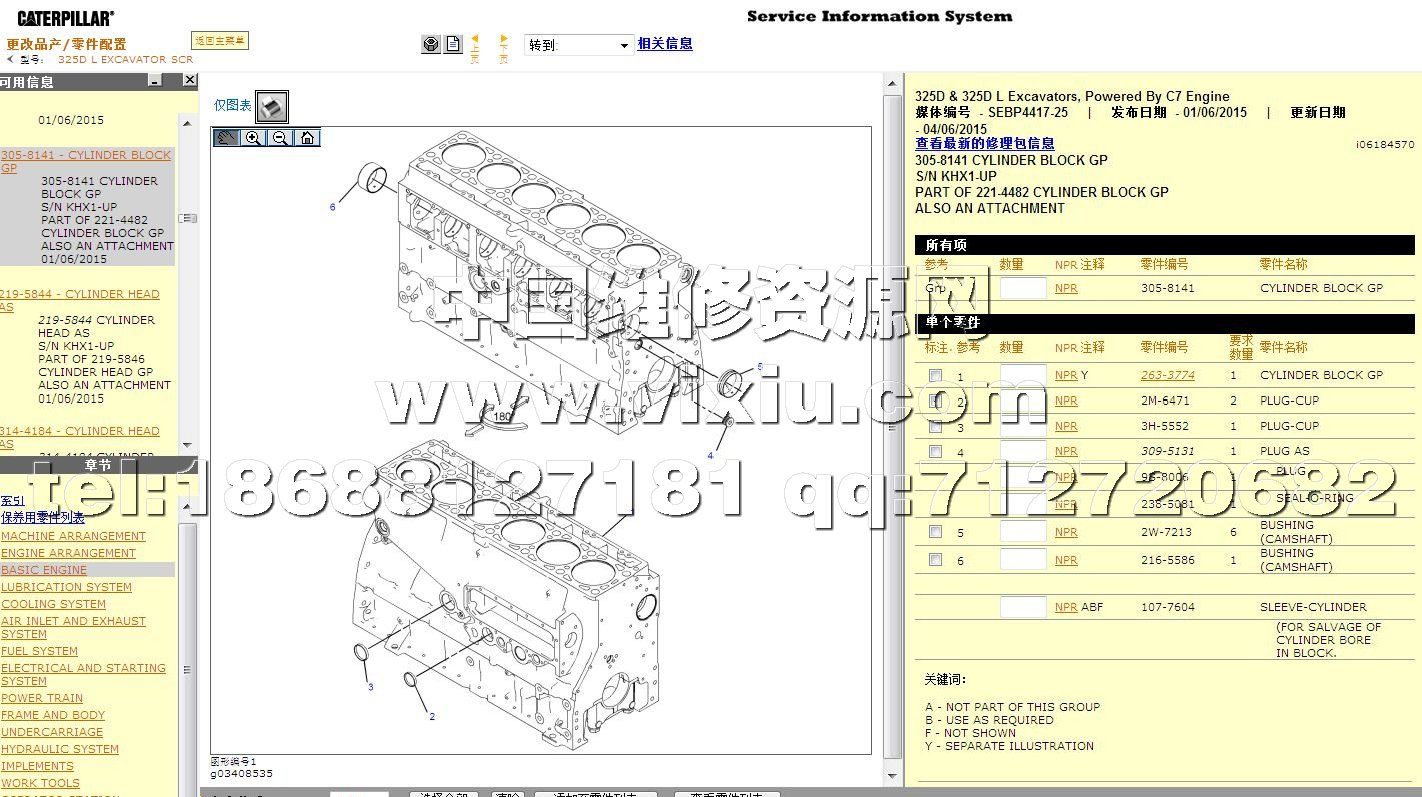Zoom out of the cylinder block diagram
The width and height of the screenshot is (1422, 797).
[280, 138]
